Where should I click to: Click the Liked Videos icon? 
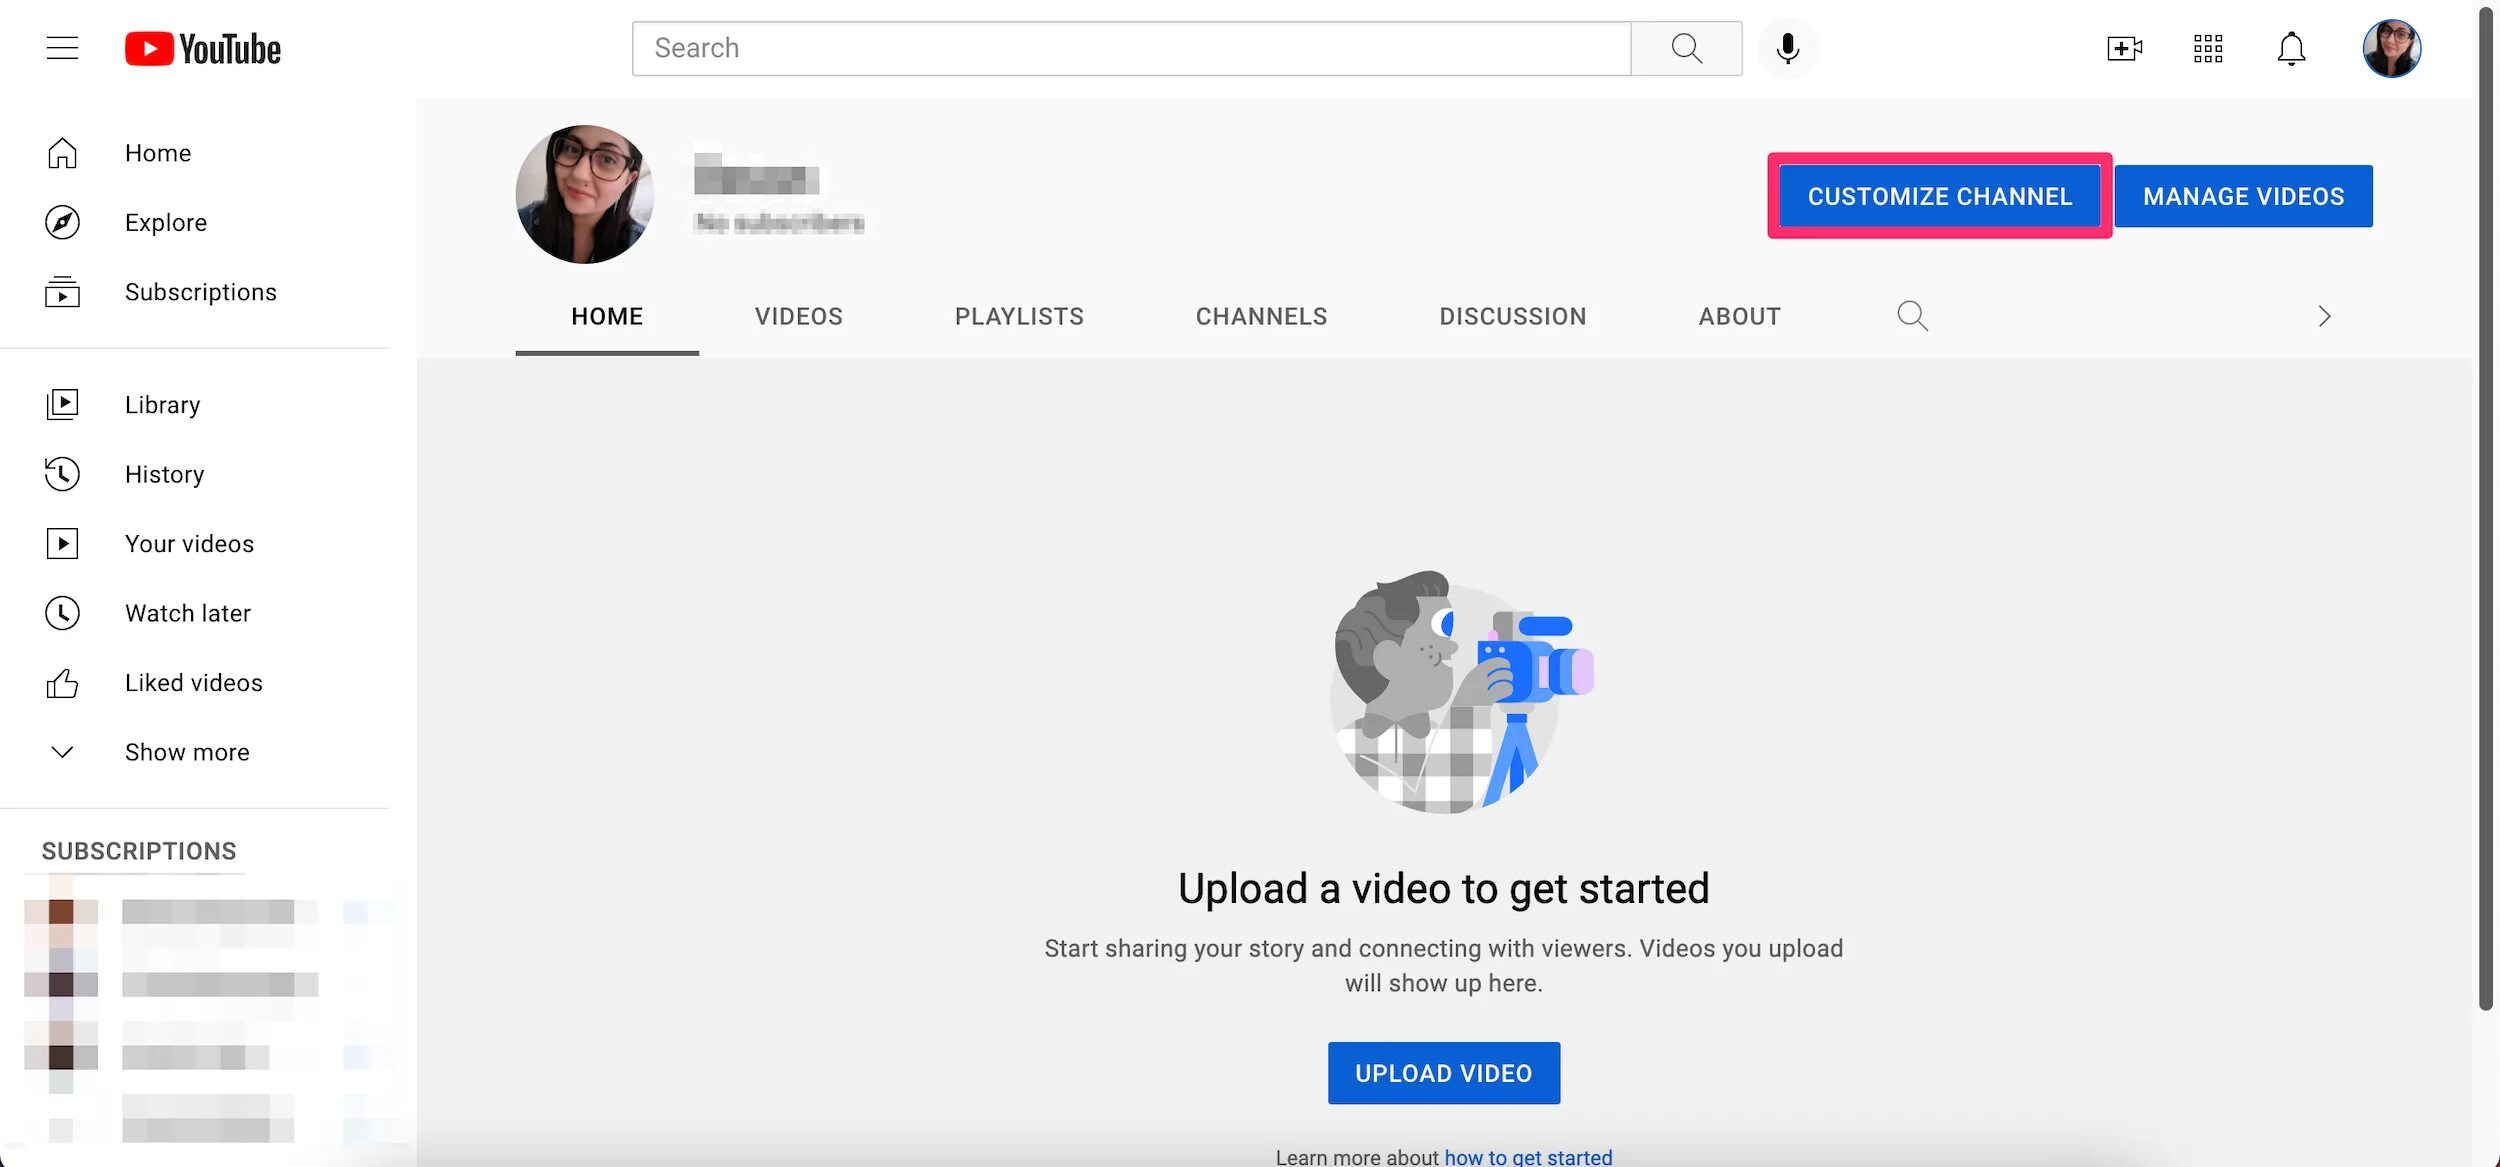point(61,684)
